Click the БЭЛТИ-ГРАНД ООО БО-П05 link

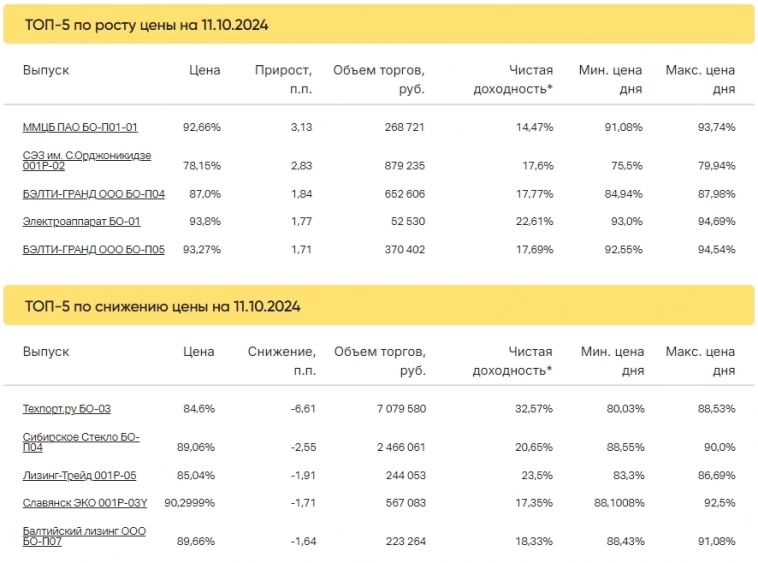click(93, 249)
